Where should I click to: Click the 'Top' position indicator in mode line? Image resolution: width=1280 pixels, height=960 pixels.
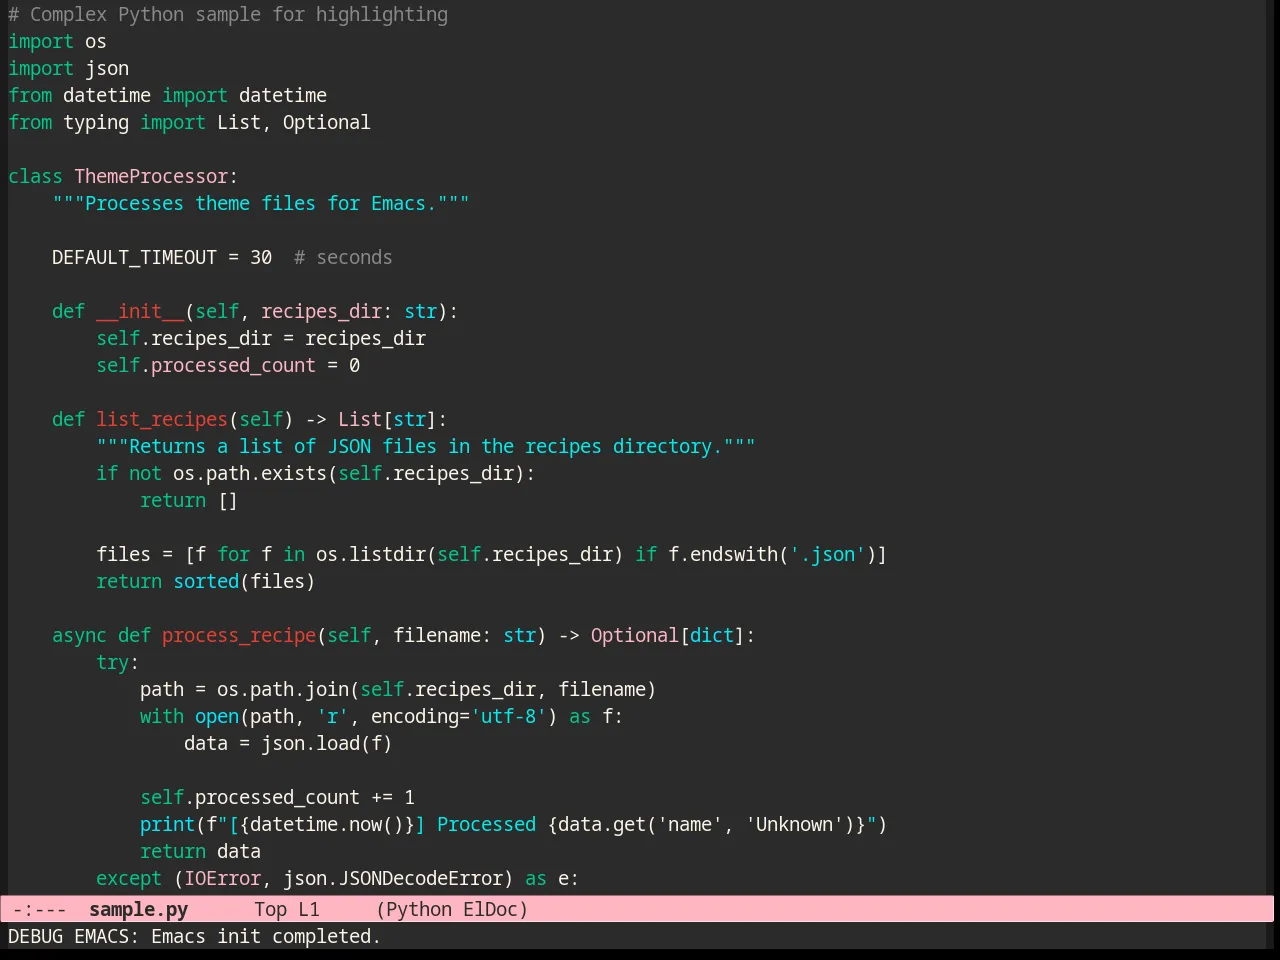point(270,909)
